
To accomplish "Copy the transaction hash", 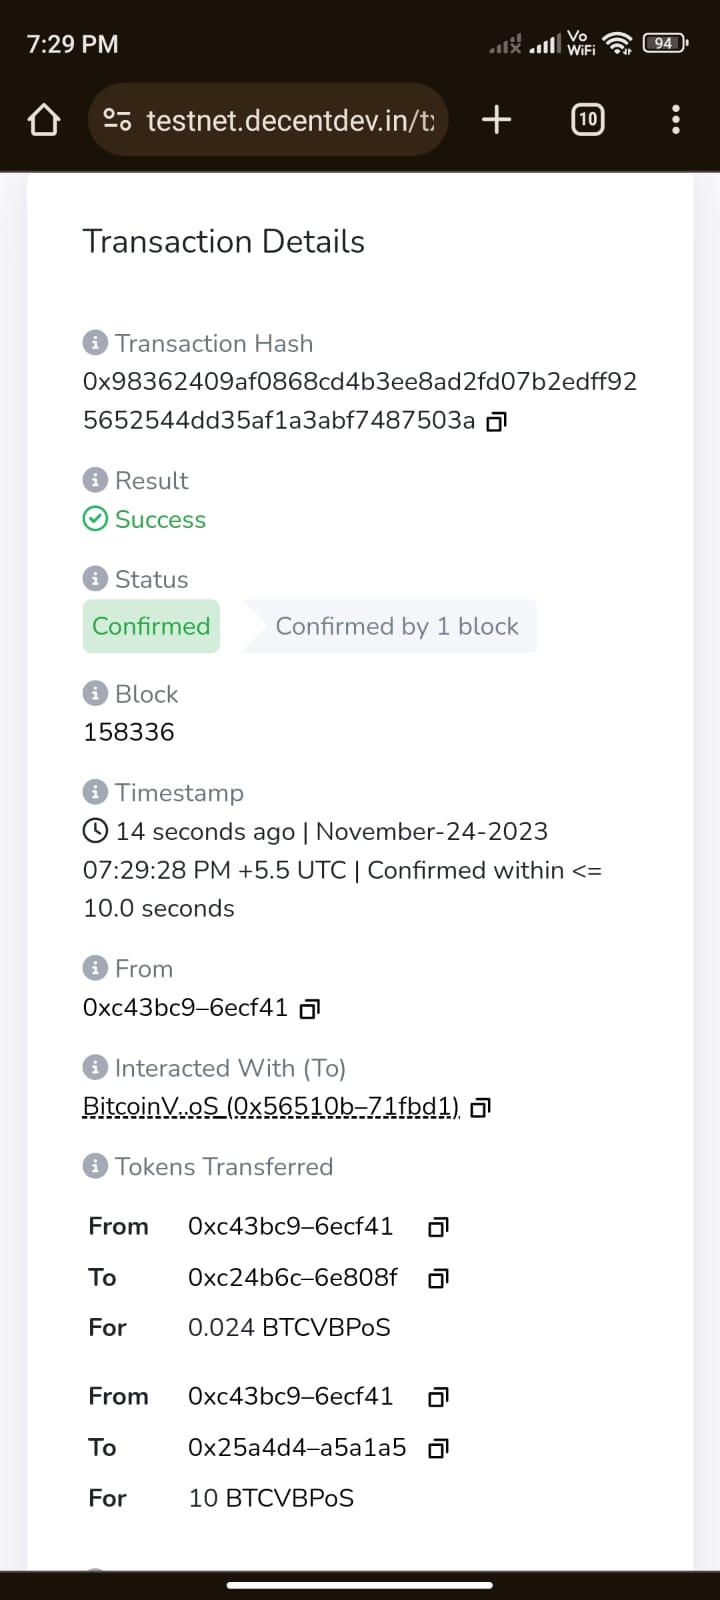I will (496, 422).
